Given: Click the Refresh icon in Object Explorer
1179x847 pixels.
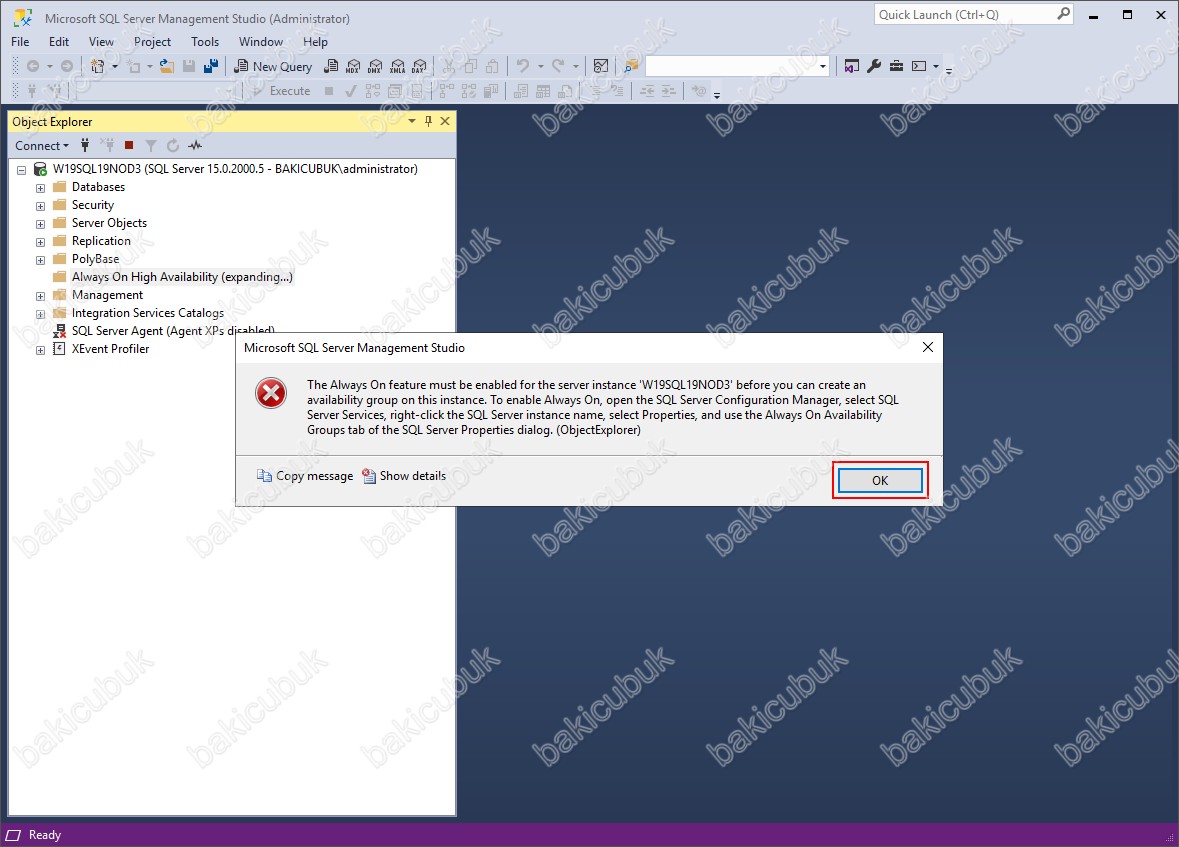Looking at the screenshot, I should click(173, 145).
